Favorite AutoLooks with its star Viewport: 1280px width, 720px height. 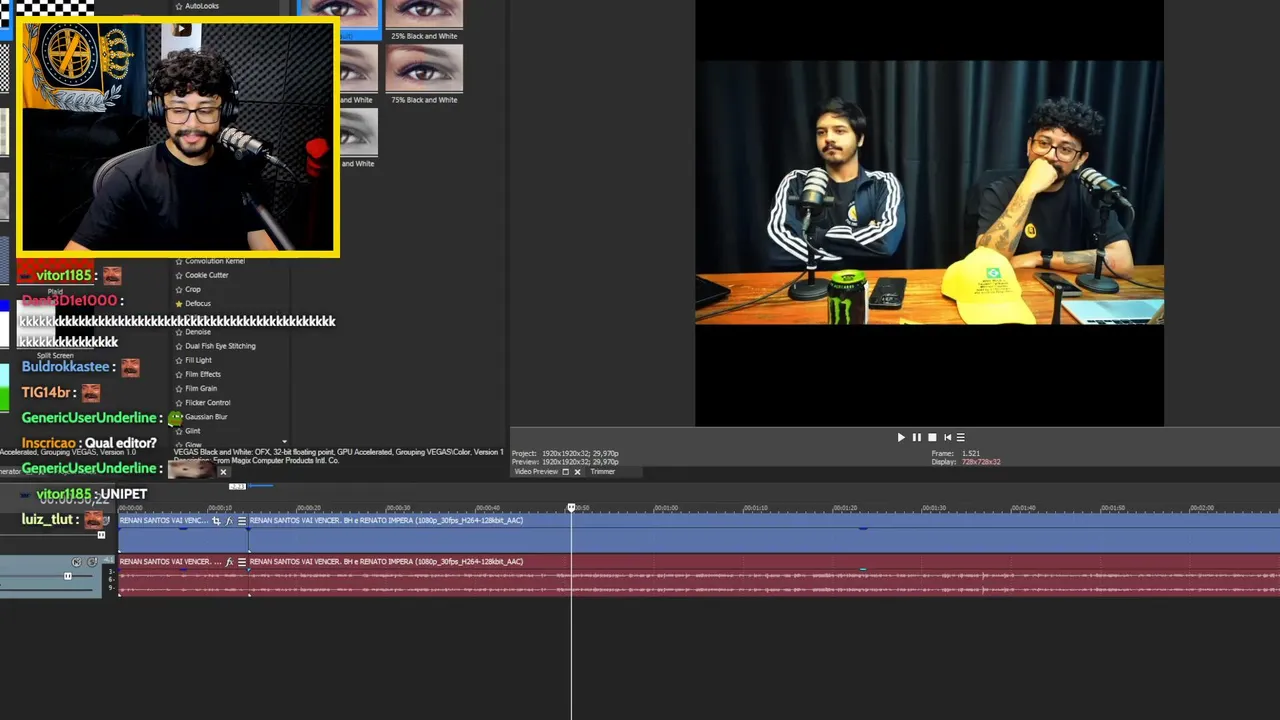[179, 6]
